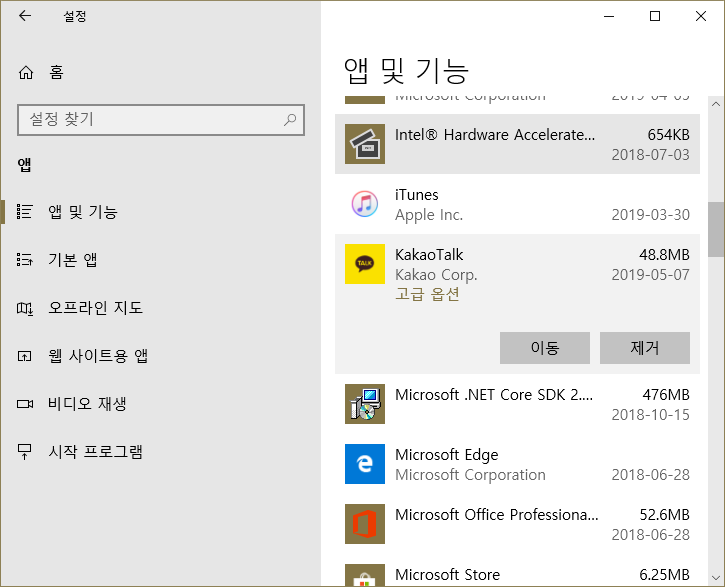Select the Microsoft Edge entry name

tap(447, 455)
